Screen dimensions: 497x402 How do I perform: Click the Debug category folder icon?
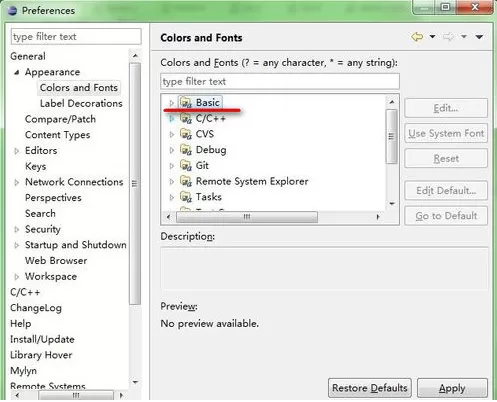(x=186, y=150)
